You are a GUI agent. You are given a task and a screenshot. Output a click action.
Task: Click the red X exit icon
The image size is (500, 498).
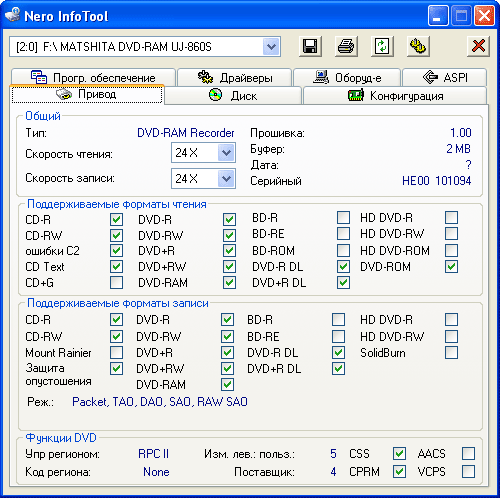pos(478,46)
